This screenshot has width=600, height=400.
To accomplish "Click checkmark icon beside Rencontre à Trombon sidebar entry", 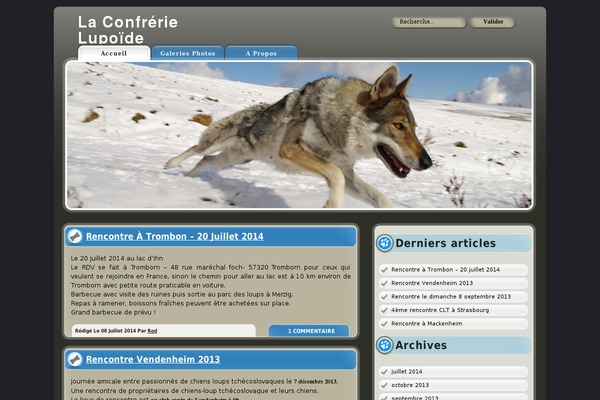I will tap(384, 270).
